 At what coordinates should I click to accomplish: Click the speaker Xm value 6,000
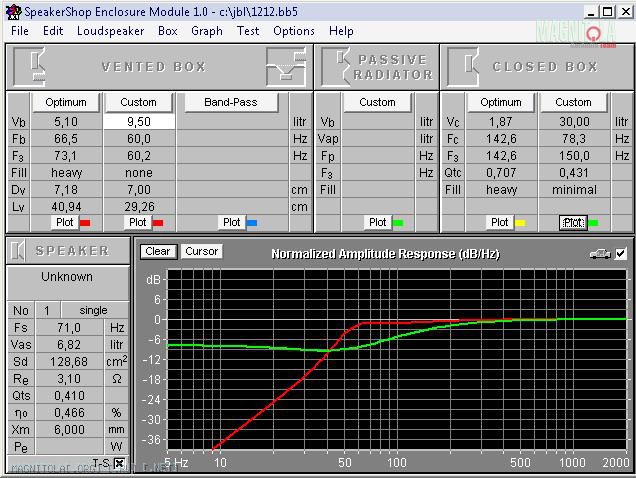pos(69,430)
